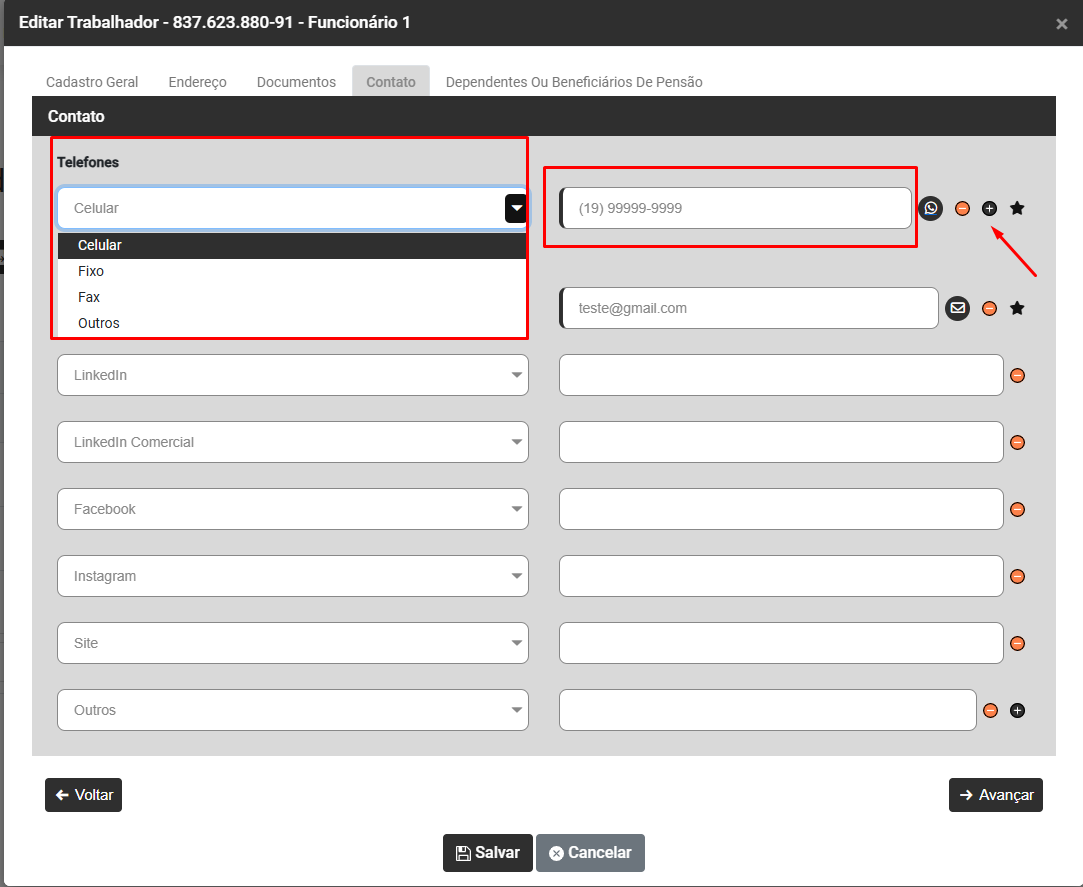Remove the email row with minus icon

click(989, 308)
